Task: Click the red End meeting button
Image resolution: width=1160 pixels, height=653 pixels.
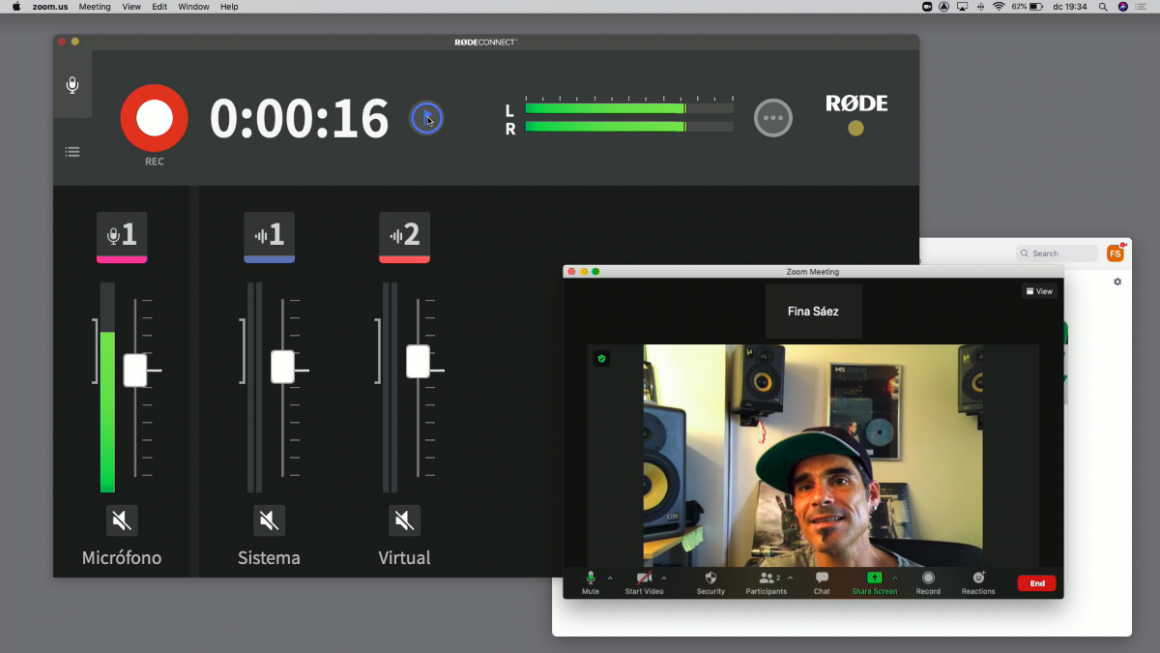Action: click(x=1036, y=583)
